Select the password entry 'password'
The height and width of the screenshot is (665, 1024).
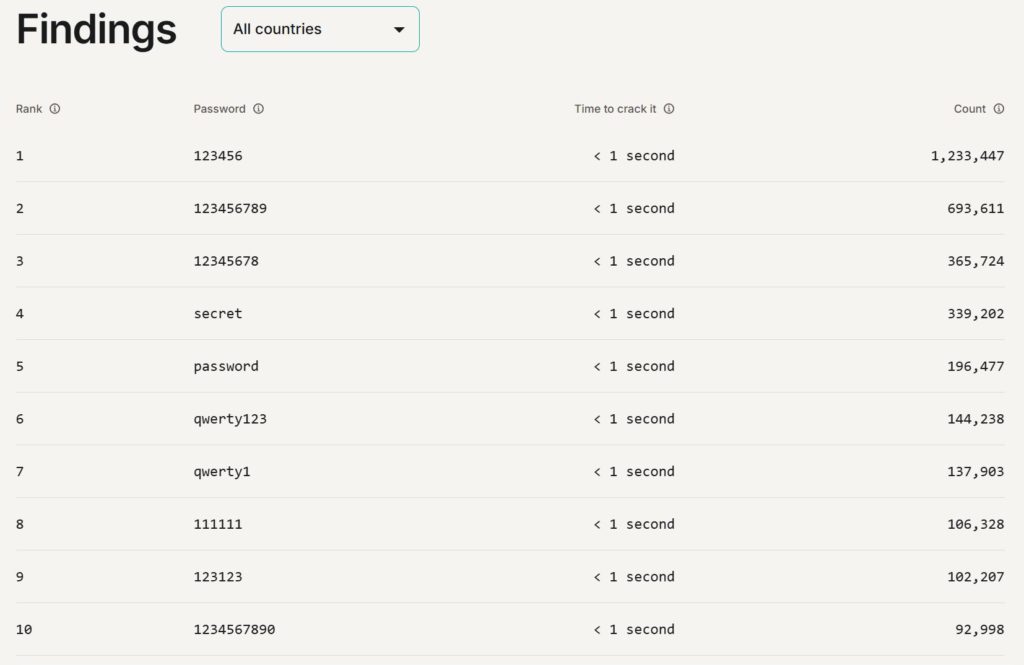(226, 366)
